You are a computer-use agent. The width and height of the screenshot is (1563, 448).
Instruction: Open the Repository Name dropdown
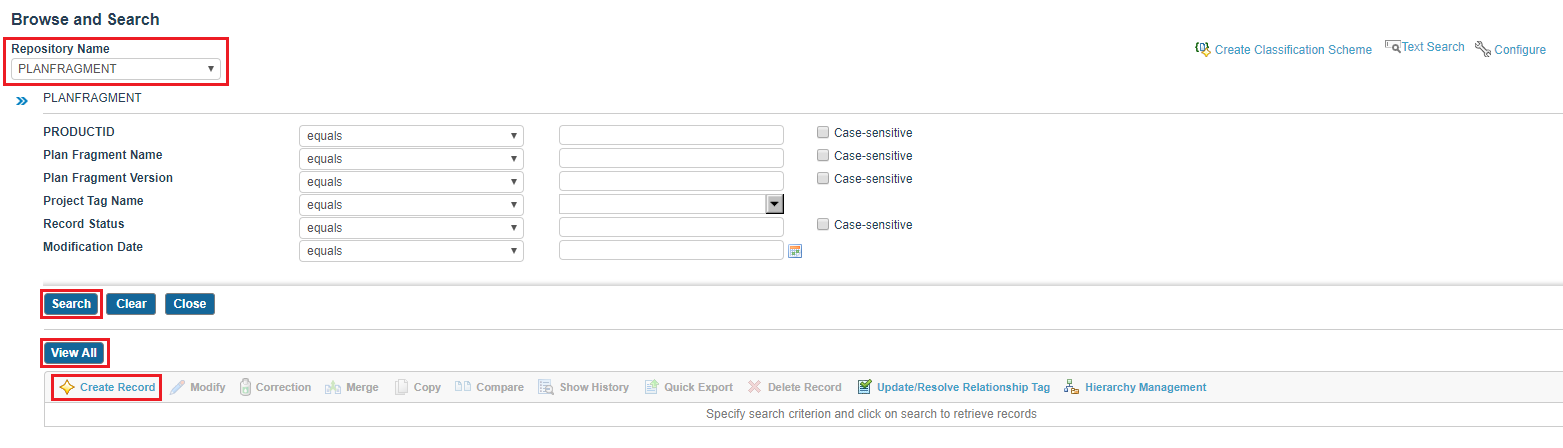[x=116, y=69]
